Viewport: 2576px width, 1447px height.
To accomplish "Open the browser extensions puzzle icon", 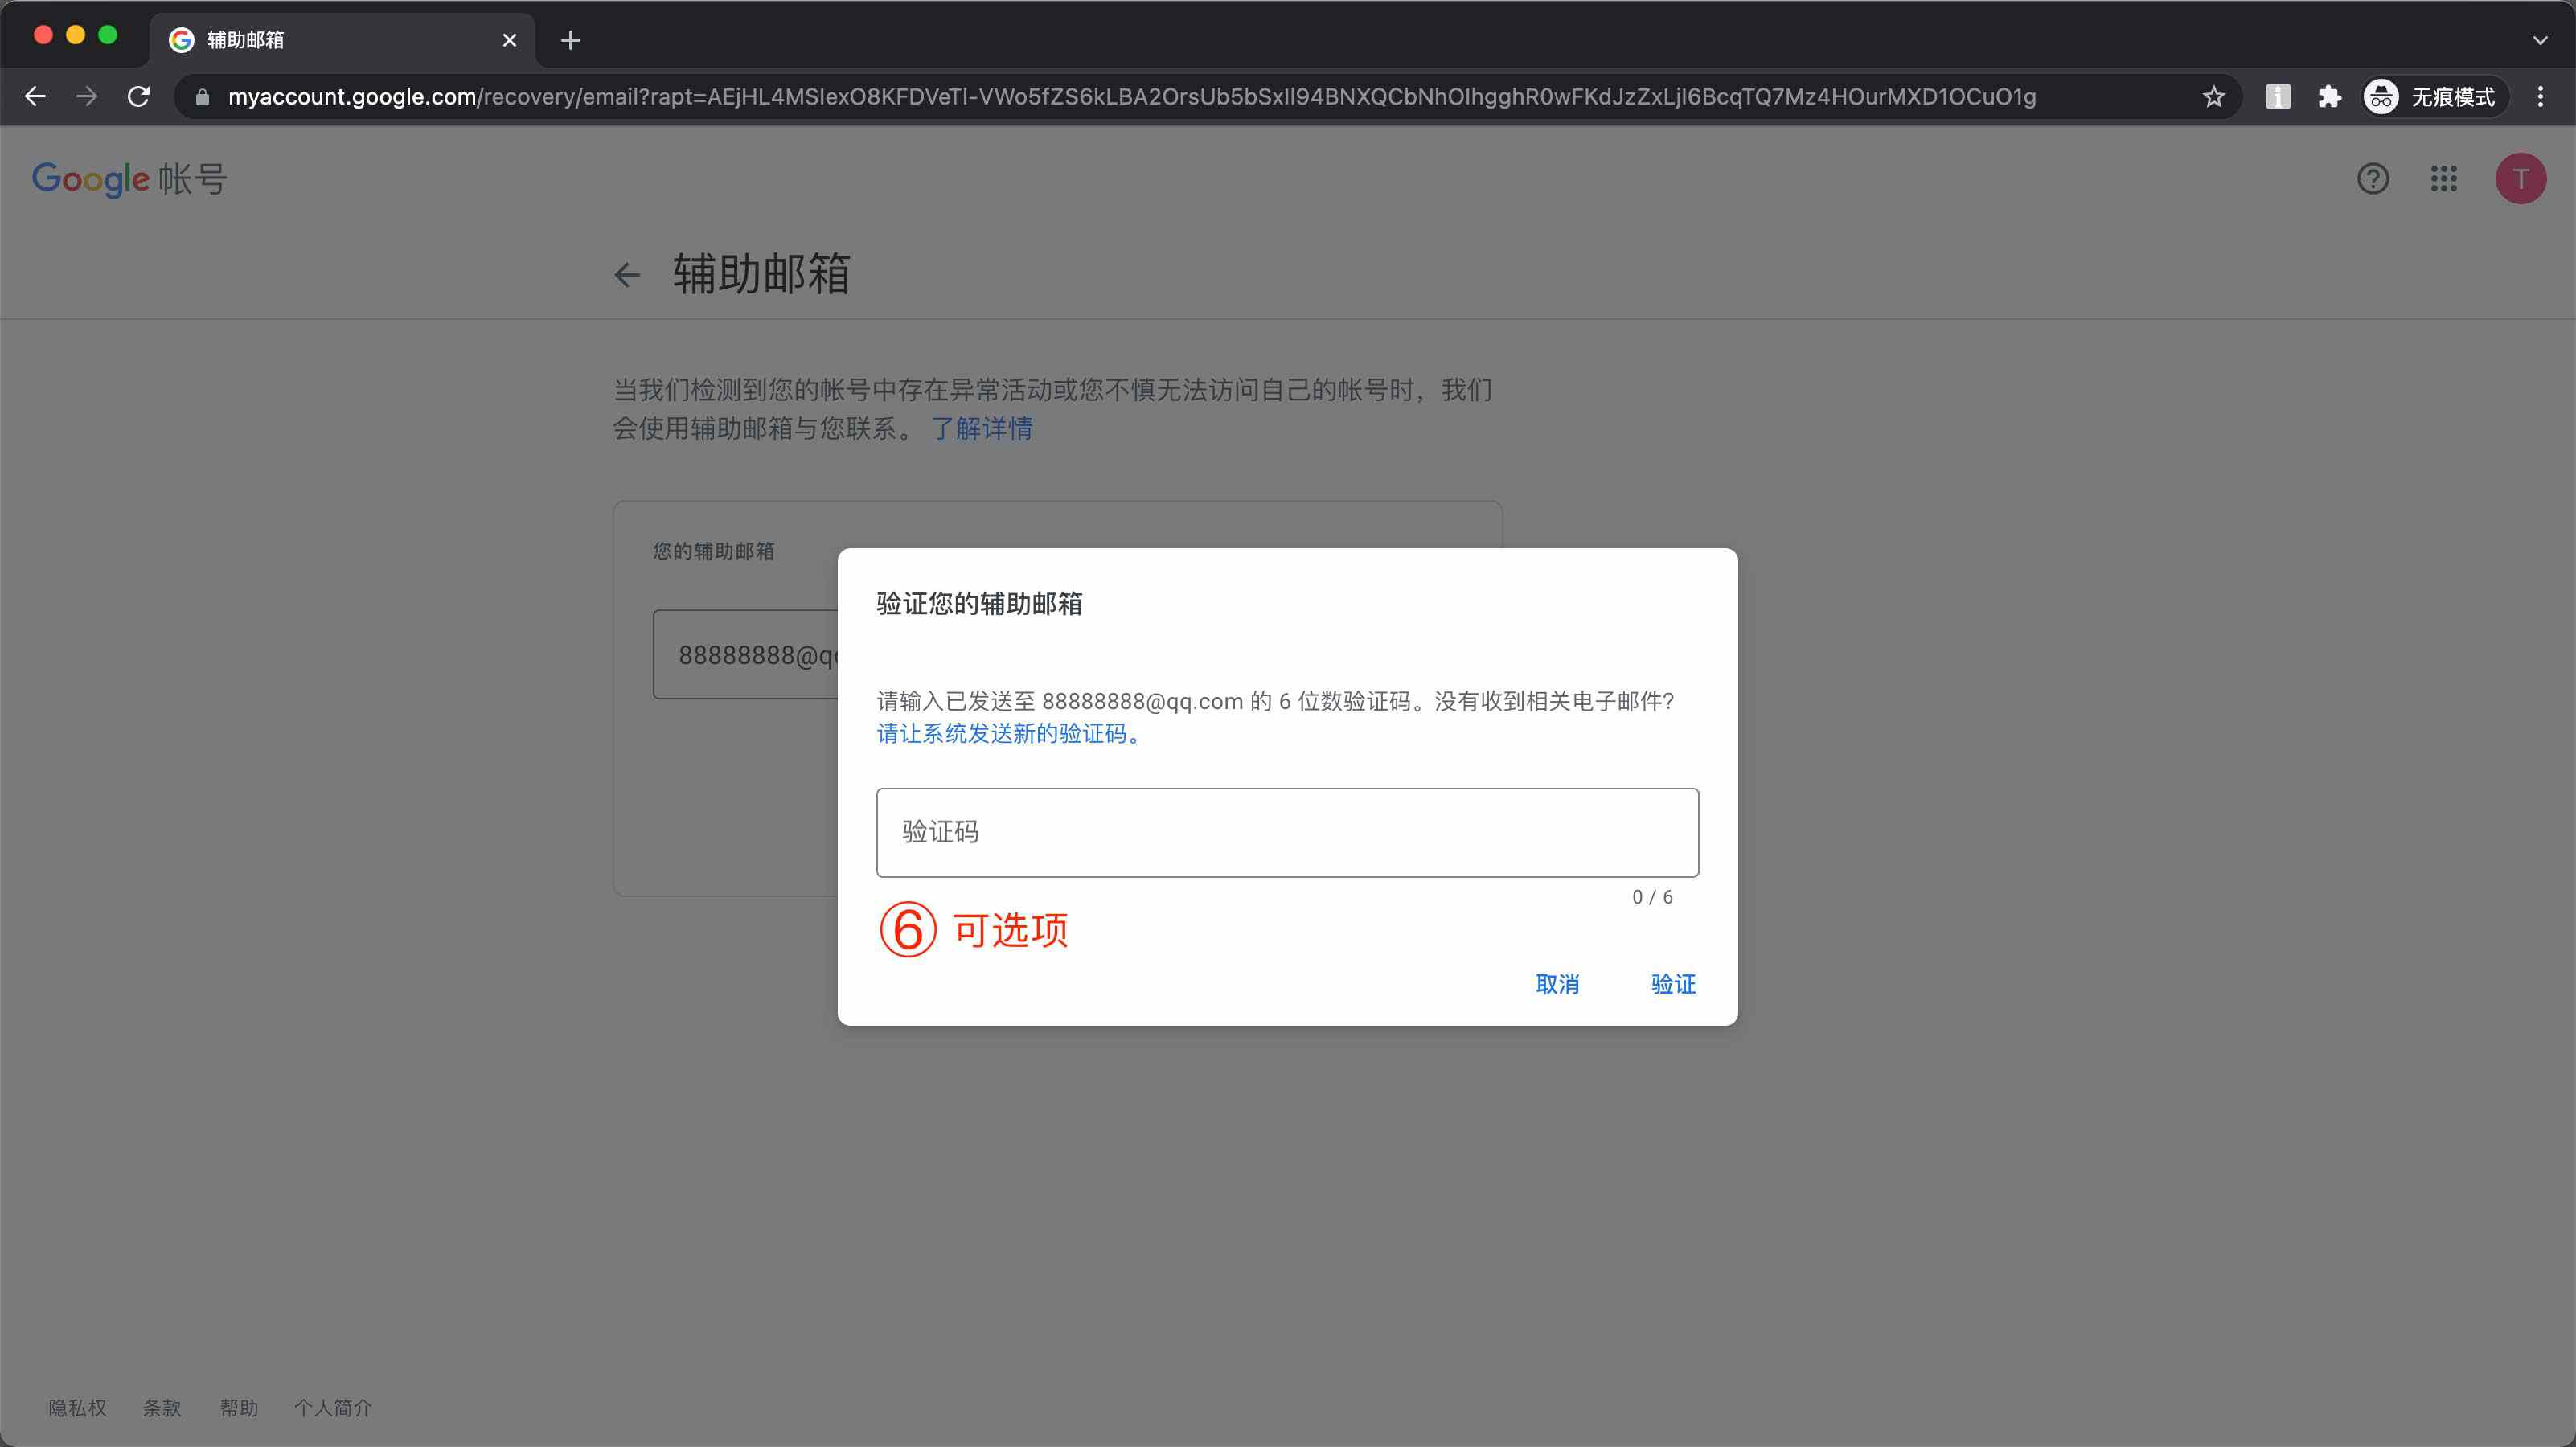I will [x=2330, y=96].
